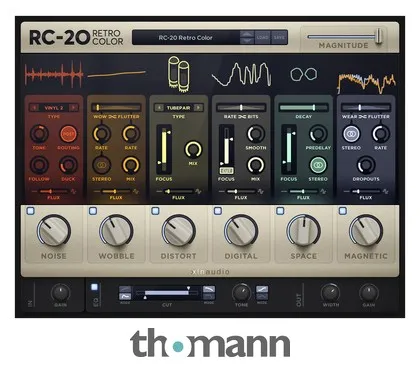Click the Wobble FLUX waveform icon

136,192
